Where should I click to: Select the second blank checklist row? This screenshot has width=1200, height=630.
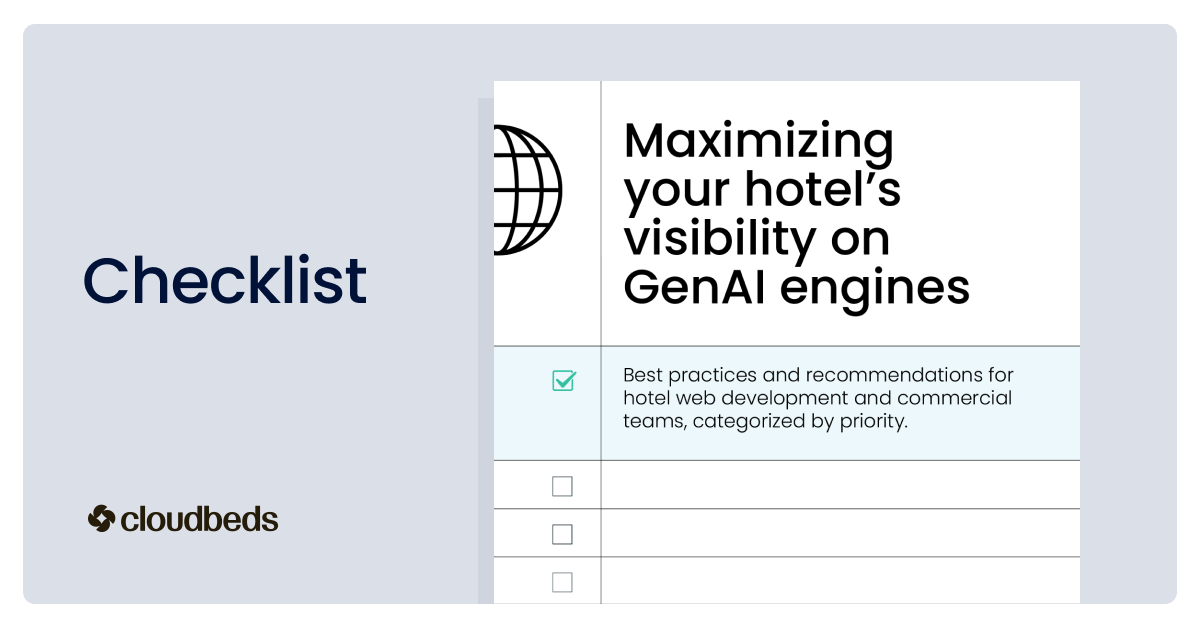coord(840,533)
